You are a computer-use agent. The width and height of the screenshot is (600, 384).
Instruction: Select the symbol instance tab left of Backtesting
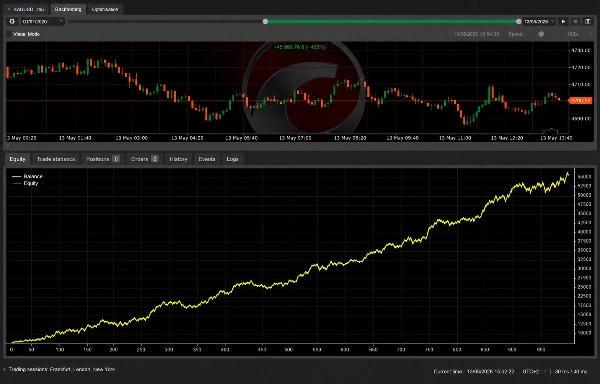(x=26, y=9)
